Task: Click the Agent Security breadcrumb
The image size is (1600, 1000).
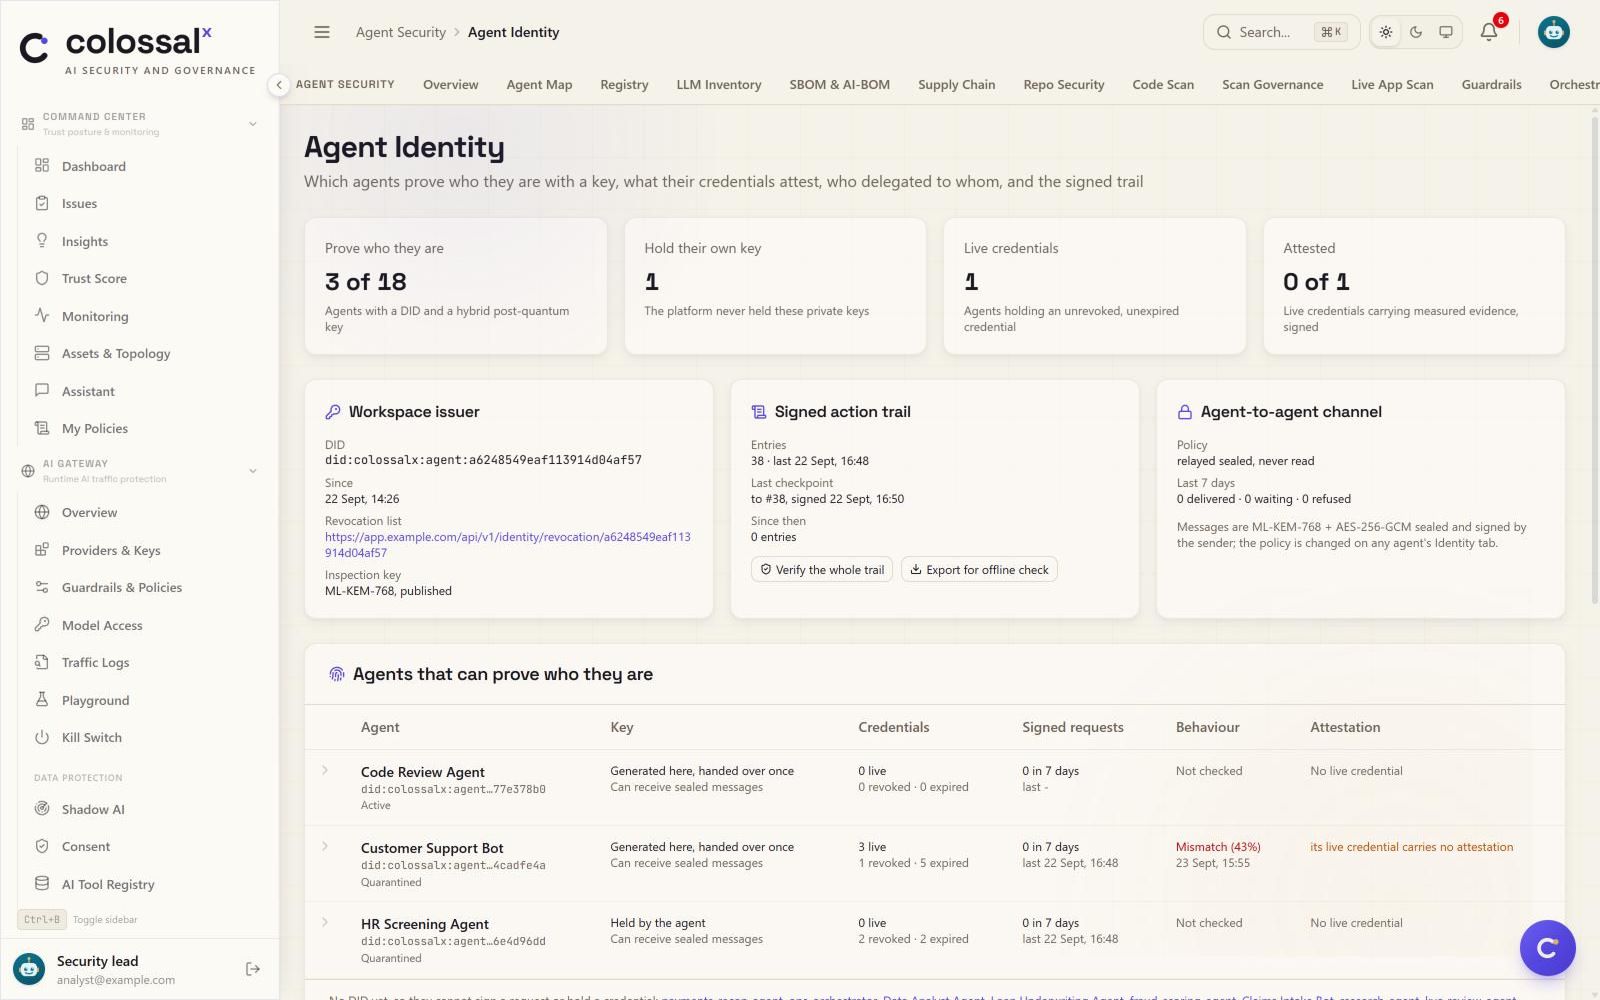Action: (x=401, y=32)
